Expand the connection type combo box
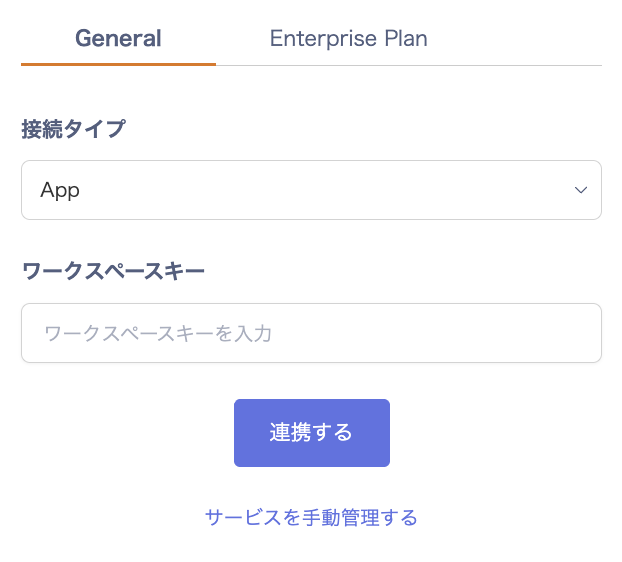The width and height of the screenshot is (622, 562). (x=311, y=190)
